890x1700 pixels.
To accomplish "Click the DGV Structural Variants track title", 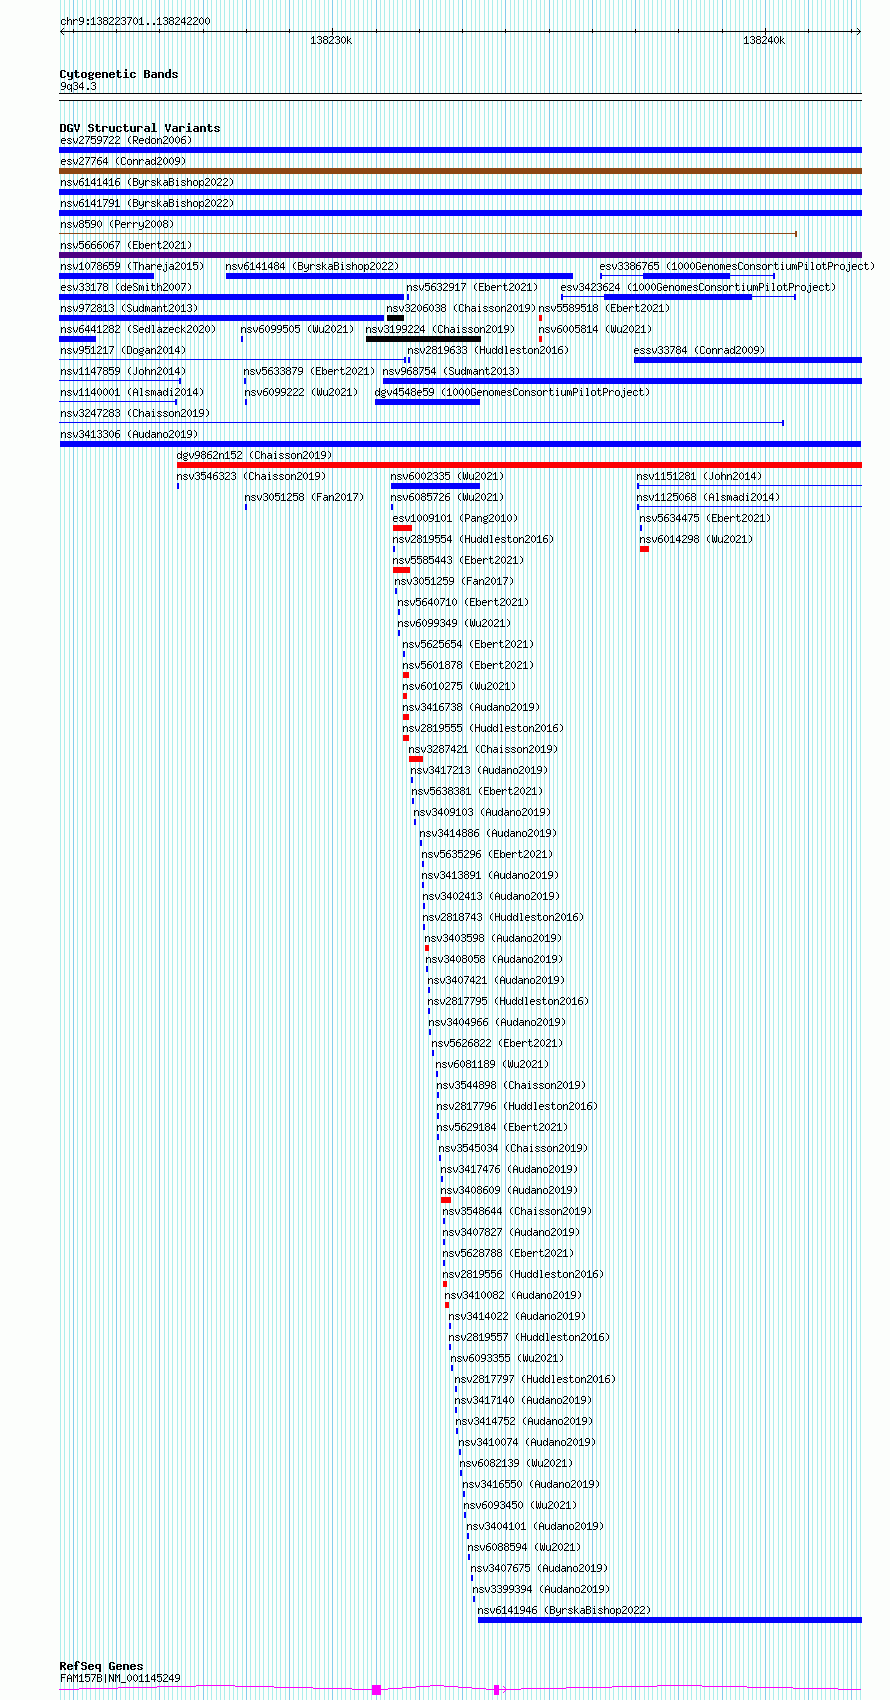I will tap(140, 128).
